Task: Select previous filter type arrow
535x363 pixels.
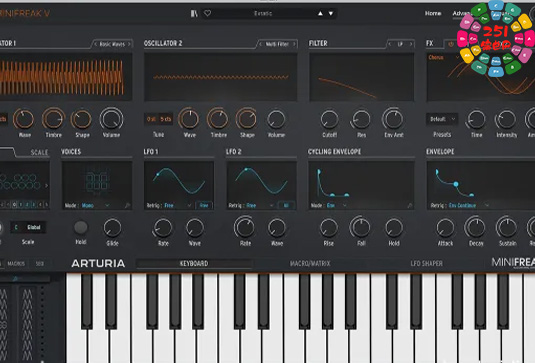Action: pyautogui.click(x=390, y=44)
